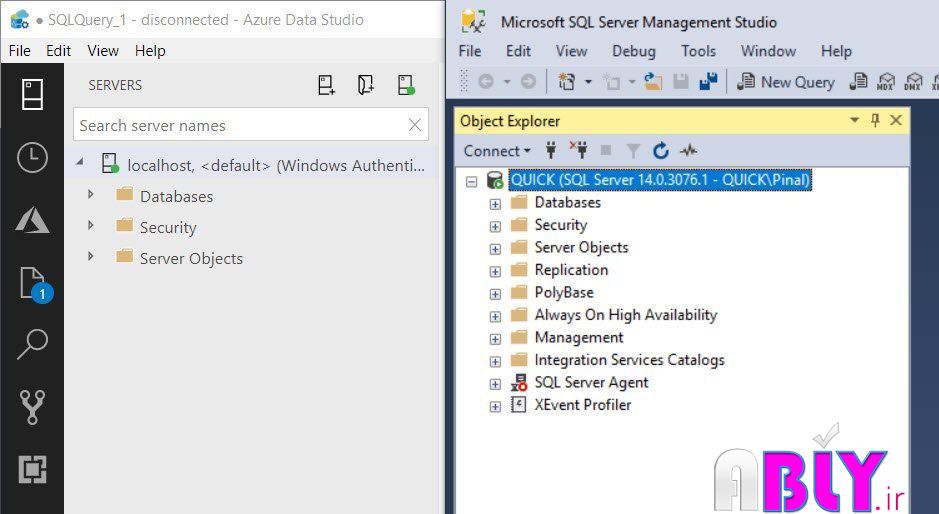Image resolution: width=939 pixels, height=514 pixels.
Task: Expand Databases node in SSMS Object Explorer
Action: (x=495, y=204)
